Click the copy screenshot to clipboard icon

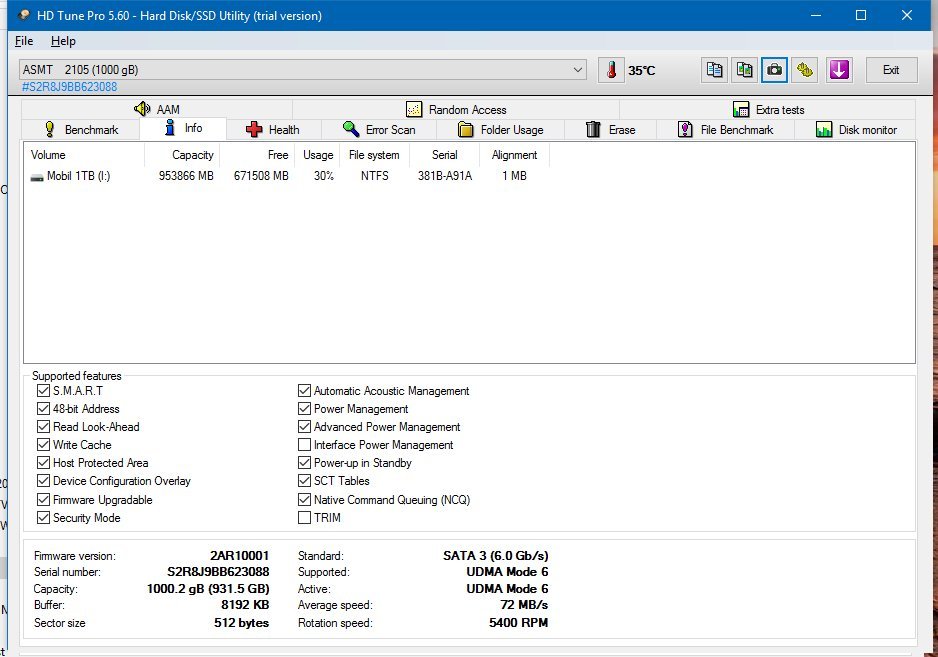pyautogui.click(x=744, y=70)
